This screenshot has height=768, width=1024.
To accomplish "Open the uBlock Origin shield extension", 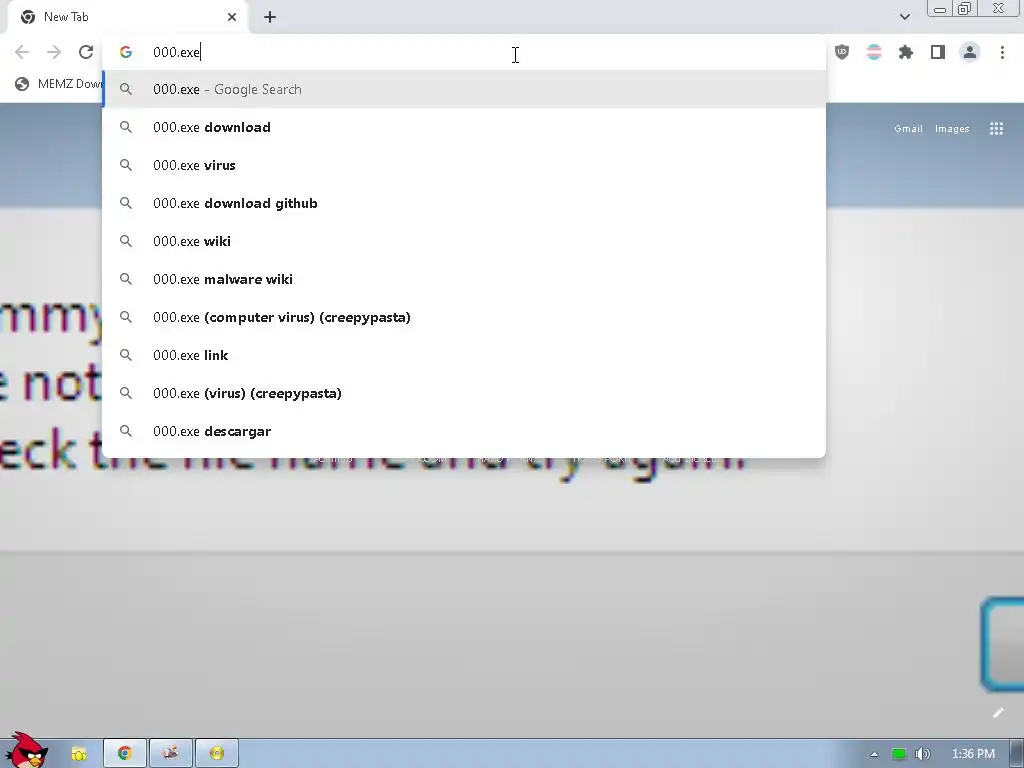I will pos(842,52).
